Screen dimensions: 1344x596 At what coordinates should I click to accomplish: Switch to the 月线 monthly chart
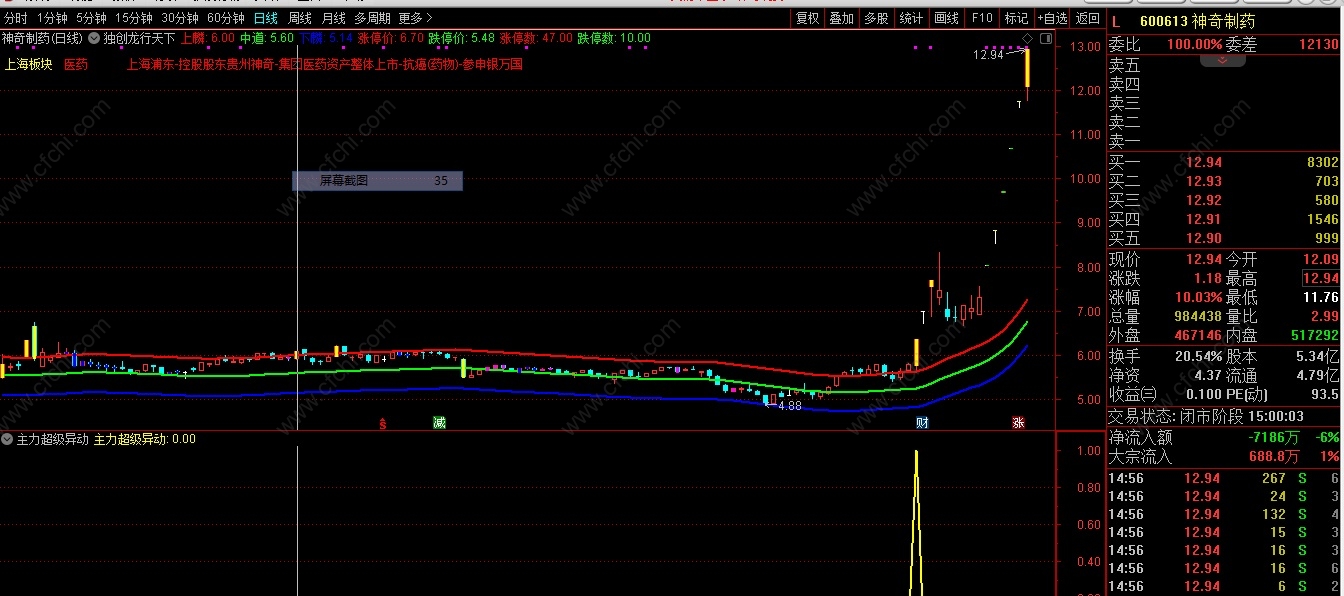click(333, 18)
